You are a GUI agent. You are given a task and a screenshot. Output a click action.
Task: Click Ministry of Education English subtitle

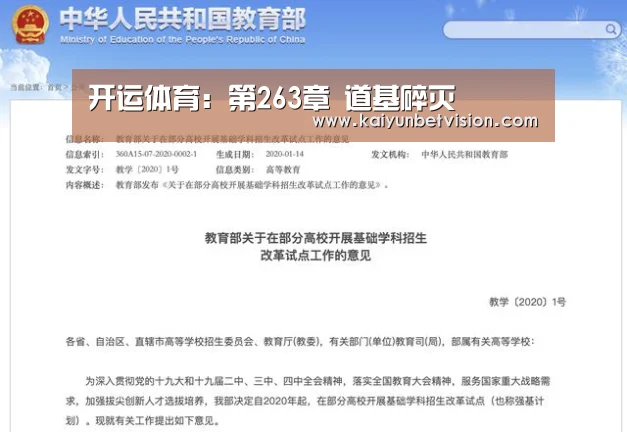[x=183, y=40]
